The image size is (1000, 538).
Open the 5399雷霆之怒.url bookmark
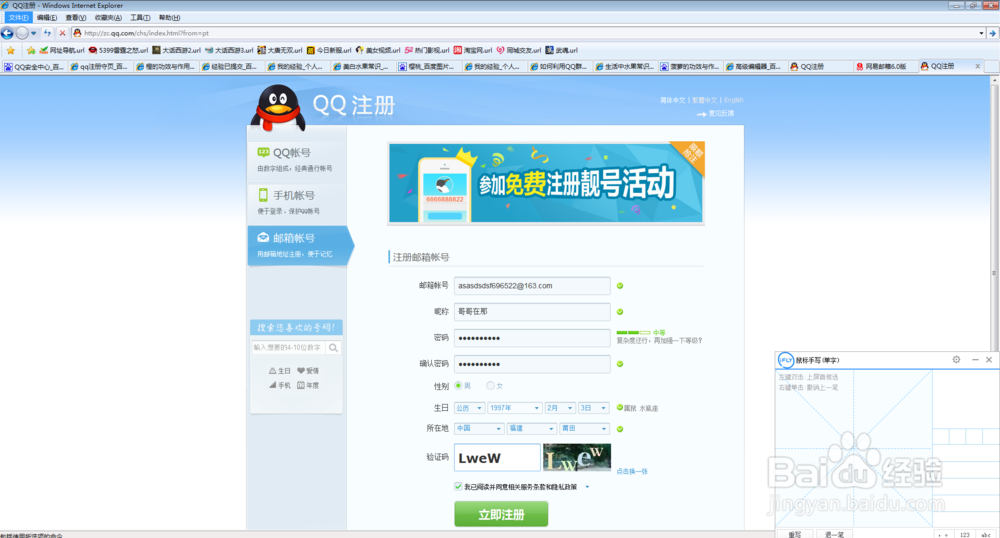pyautogui.click(x=119, y=50)
